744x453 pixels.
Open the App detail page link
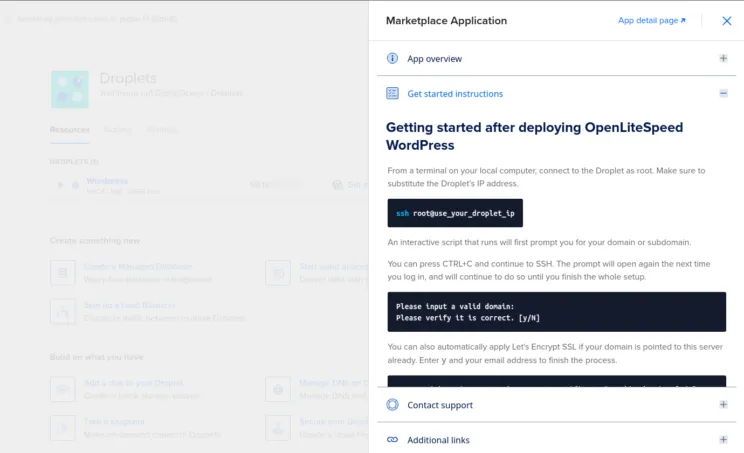(x=652, y=21)
